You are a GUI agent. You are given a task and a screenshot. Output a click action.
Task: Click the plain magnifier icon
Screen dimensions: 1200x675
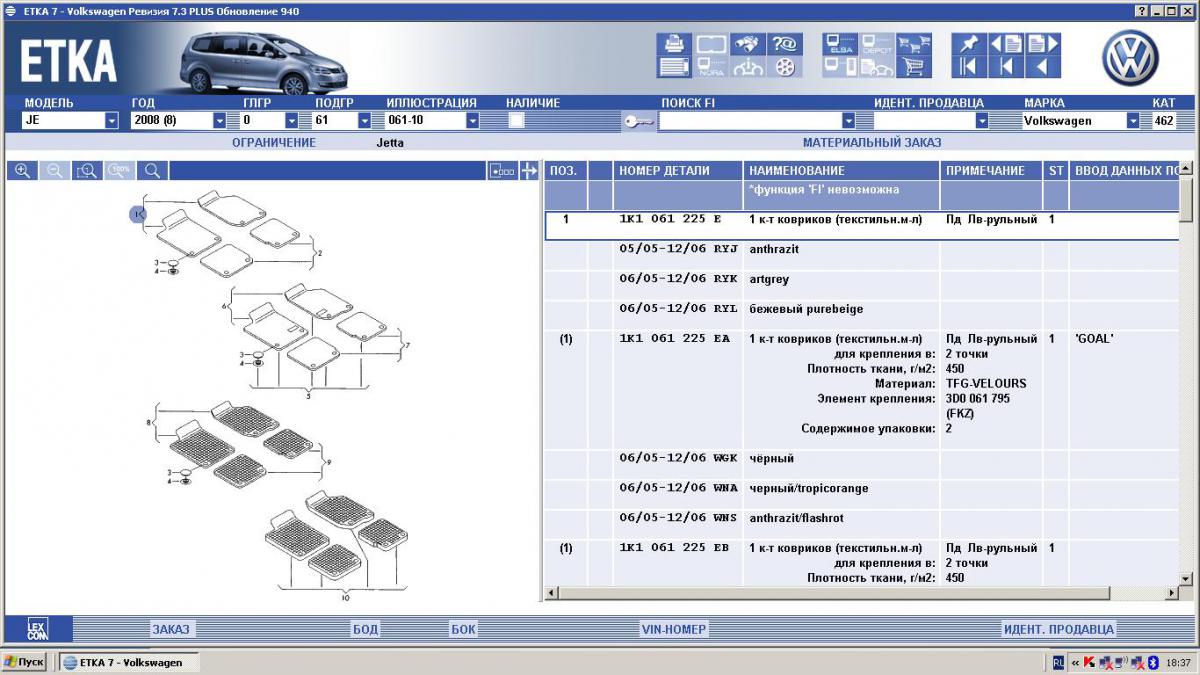click(x=153, y=171)
